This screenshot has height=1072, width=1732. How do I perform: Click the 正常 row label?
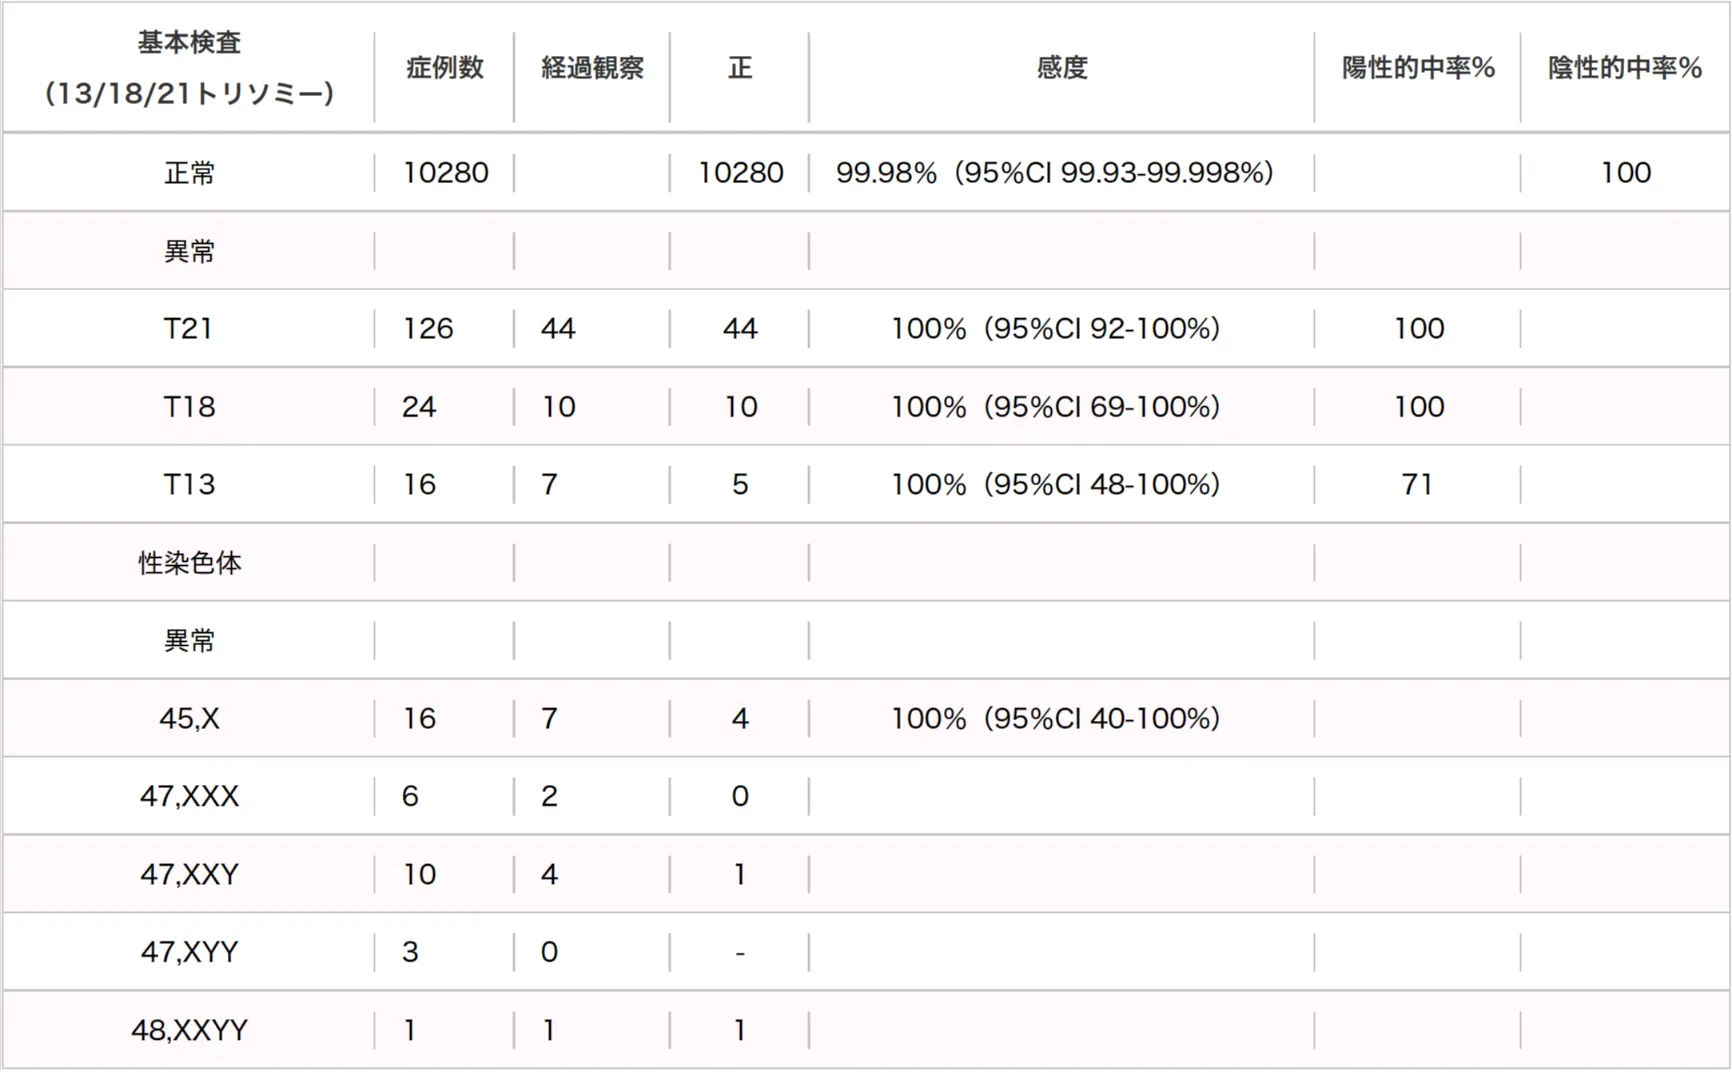click(x=189, y=173)
